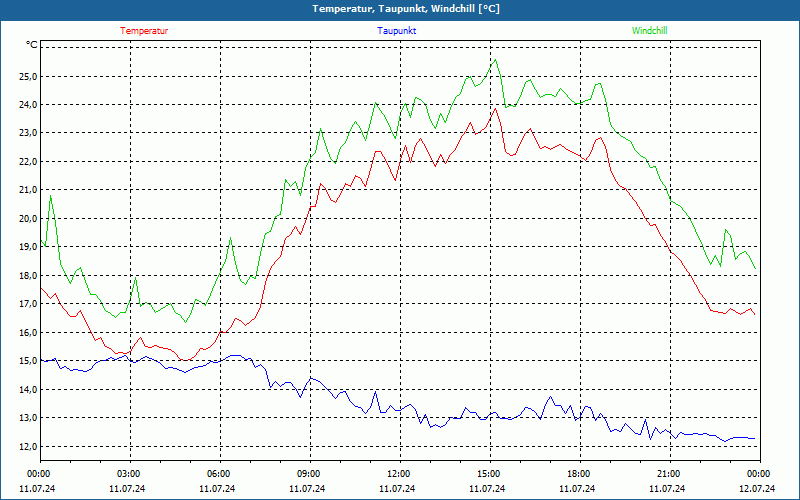The image size is (800, 500).
Task: Click the 03:00 time axis label
Action: click(x=130, y=474)
